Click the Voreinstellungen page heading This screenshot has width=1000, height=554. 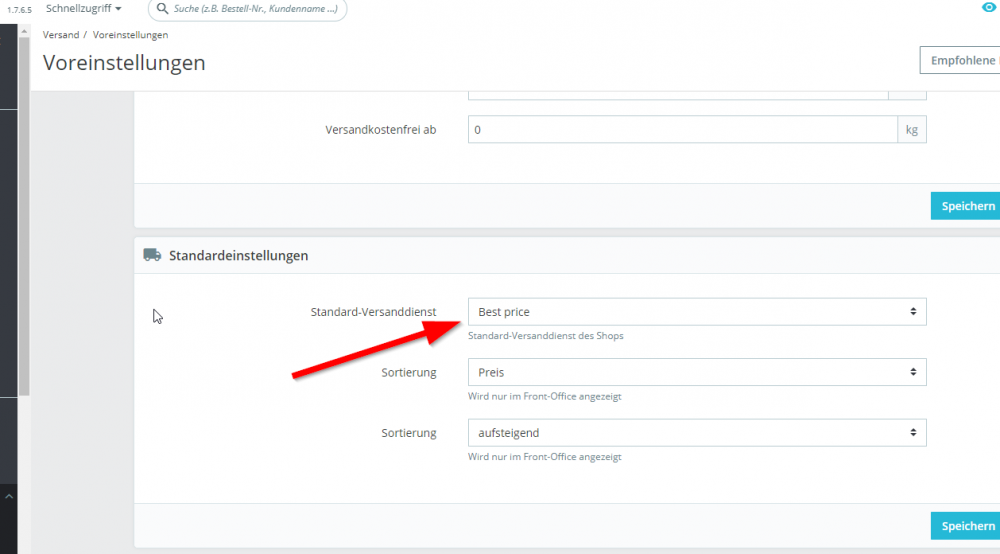[124, 62]
